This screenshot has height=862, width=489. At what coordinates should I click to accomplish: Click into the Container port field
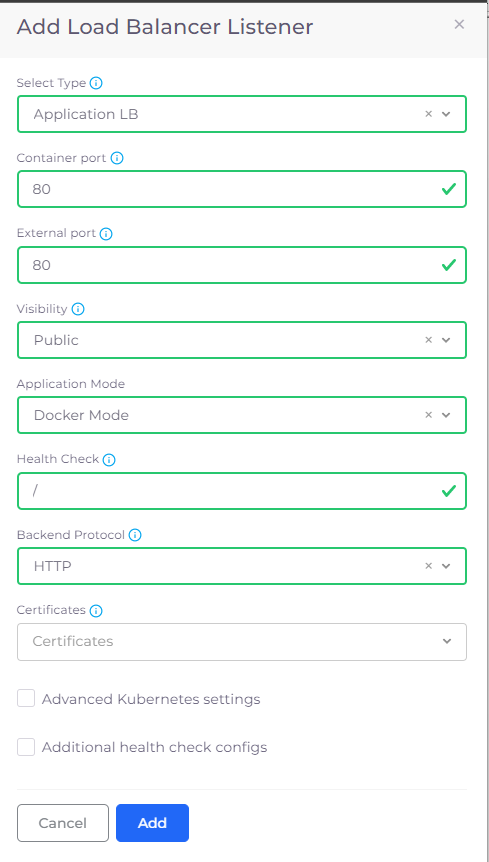tap(242, 189)
